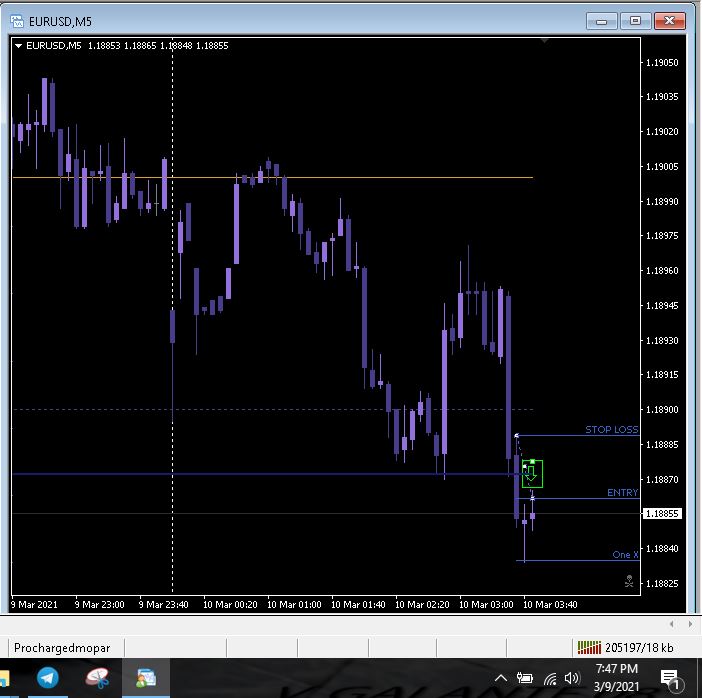Screen dimensions: 702x698
Task: Select the ENTRY line label
Action: pos(622,492)
